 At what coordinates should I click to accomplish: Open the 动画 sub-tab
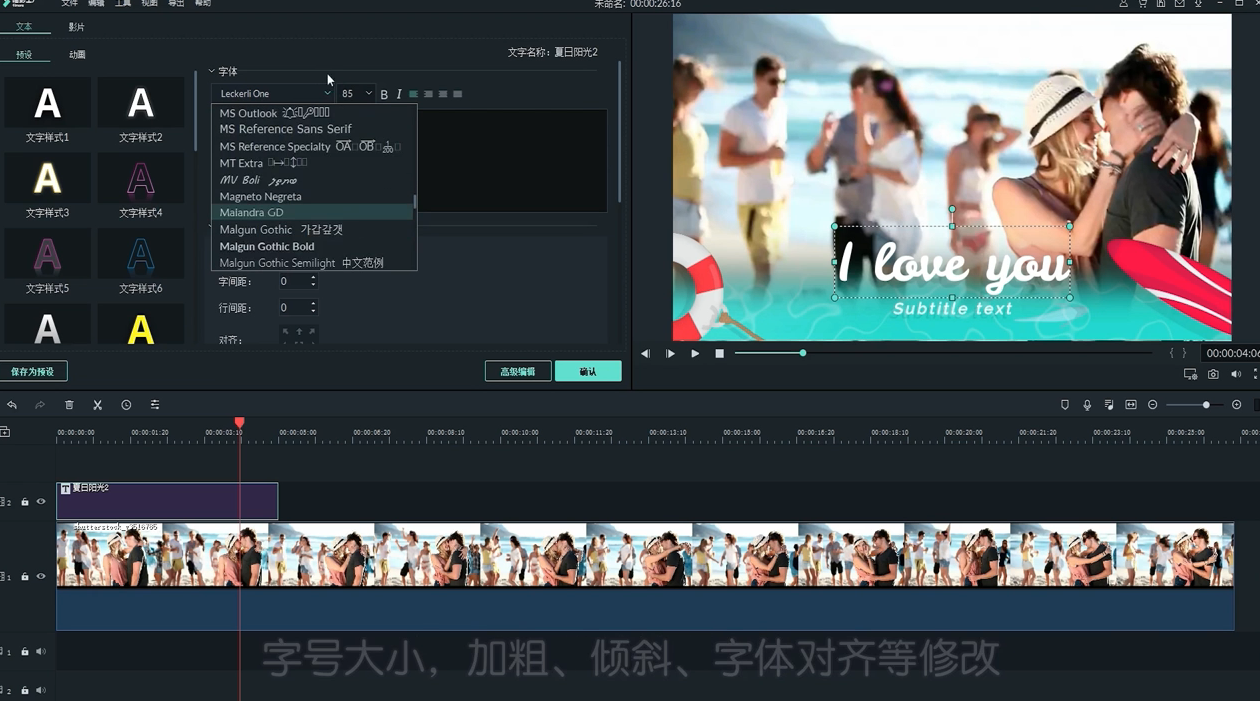(77, 55)
